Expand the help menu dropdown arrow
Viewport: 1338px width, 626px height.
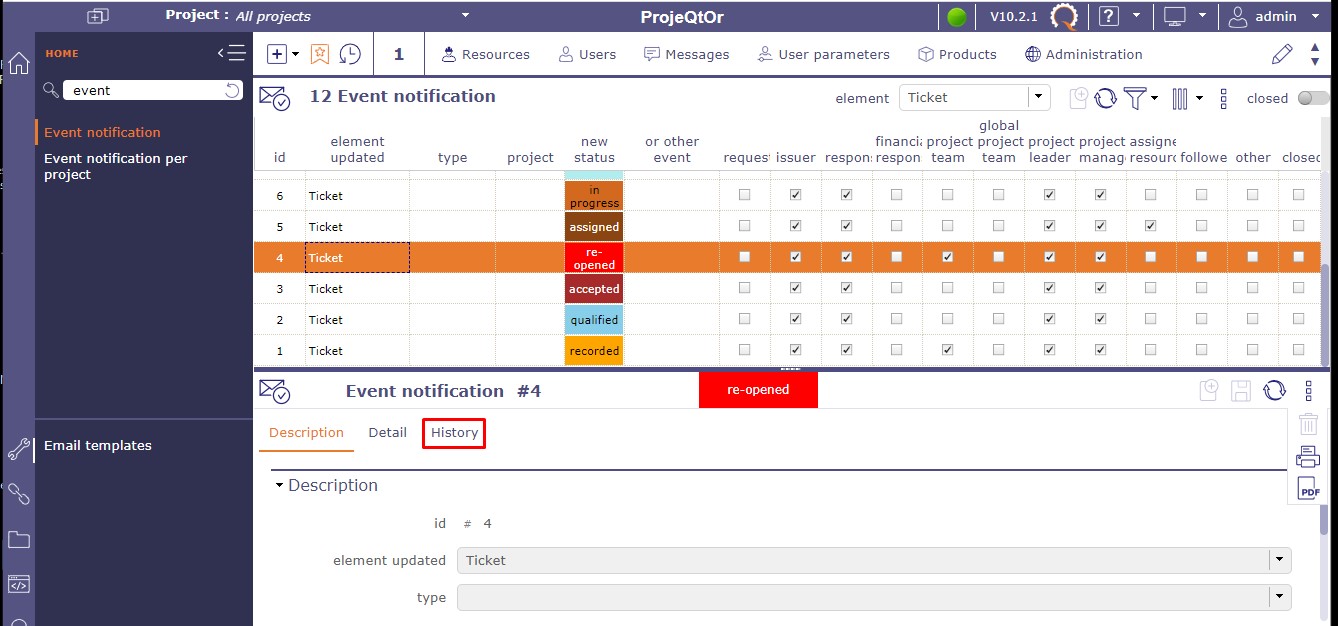pyautogui.click(x=1137, y=16)
